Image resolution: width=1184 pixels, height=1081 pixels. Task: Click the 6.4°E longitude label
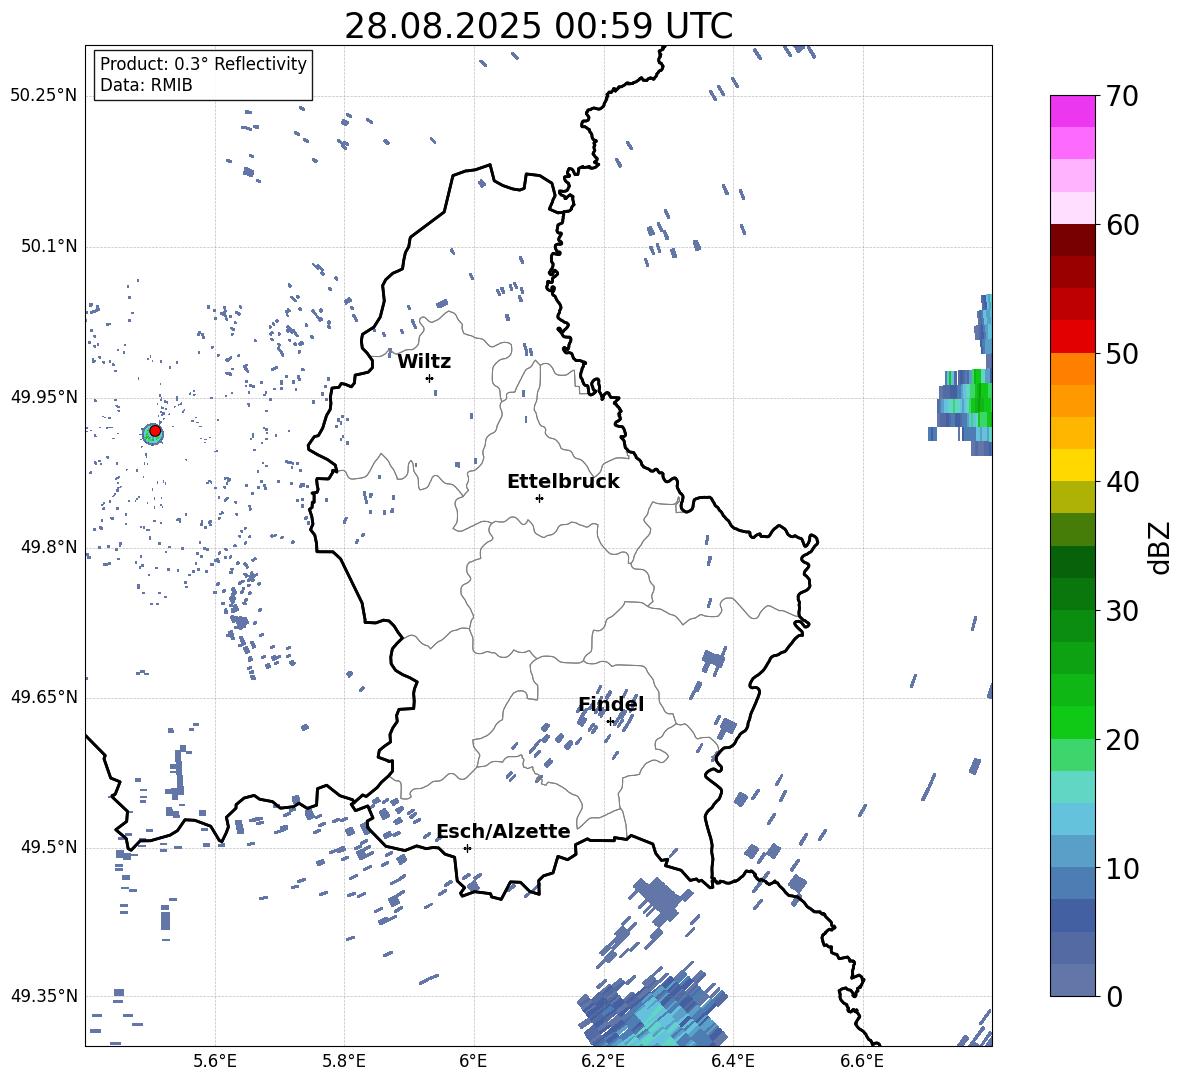[732, 1061]
